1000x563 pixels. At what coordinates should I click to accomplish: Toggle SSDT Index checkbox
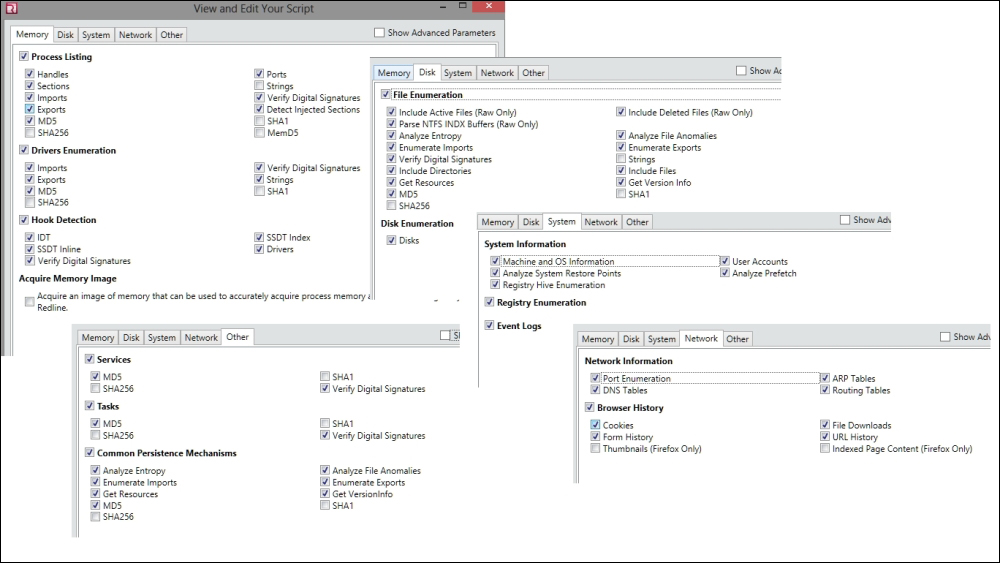259,237
